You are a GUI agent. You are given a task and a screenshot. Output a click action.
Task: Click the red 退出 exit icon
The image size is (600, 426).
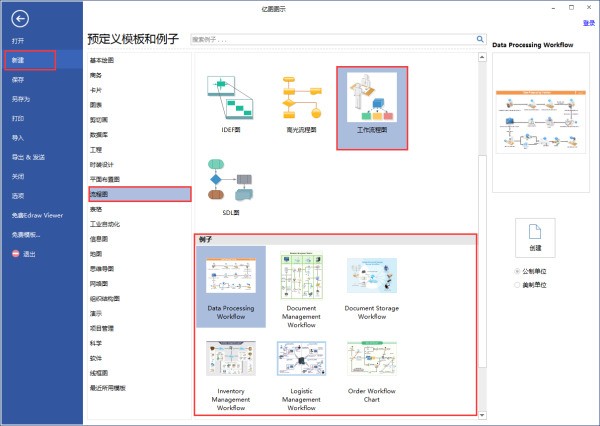pos(14,254)
